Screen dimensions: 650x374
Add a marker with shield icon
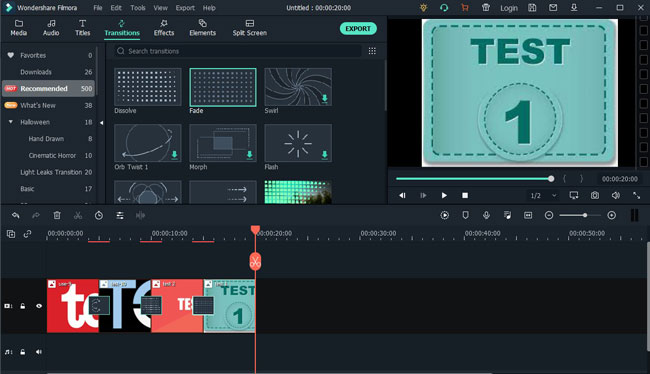466,215
